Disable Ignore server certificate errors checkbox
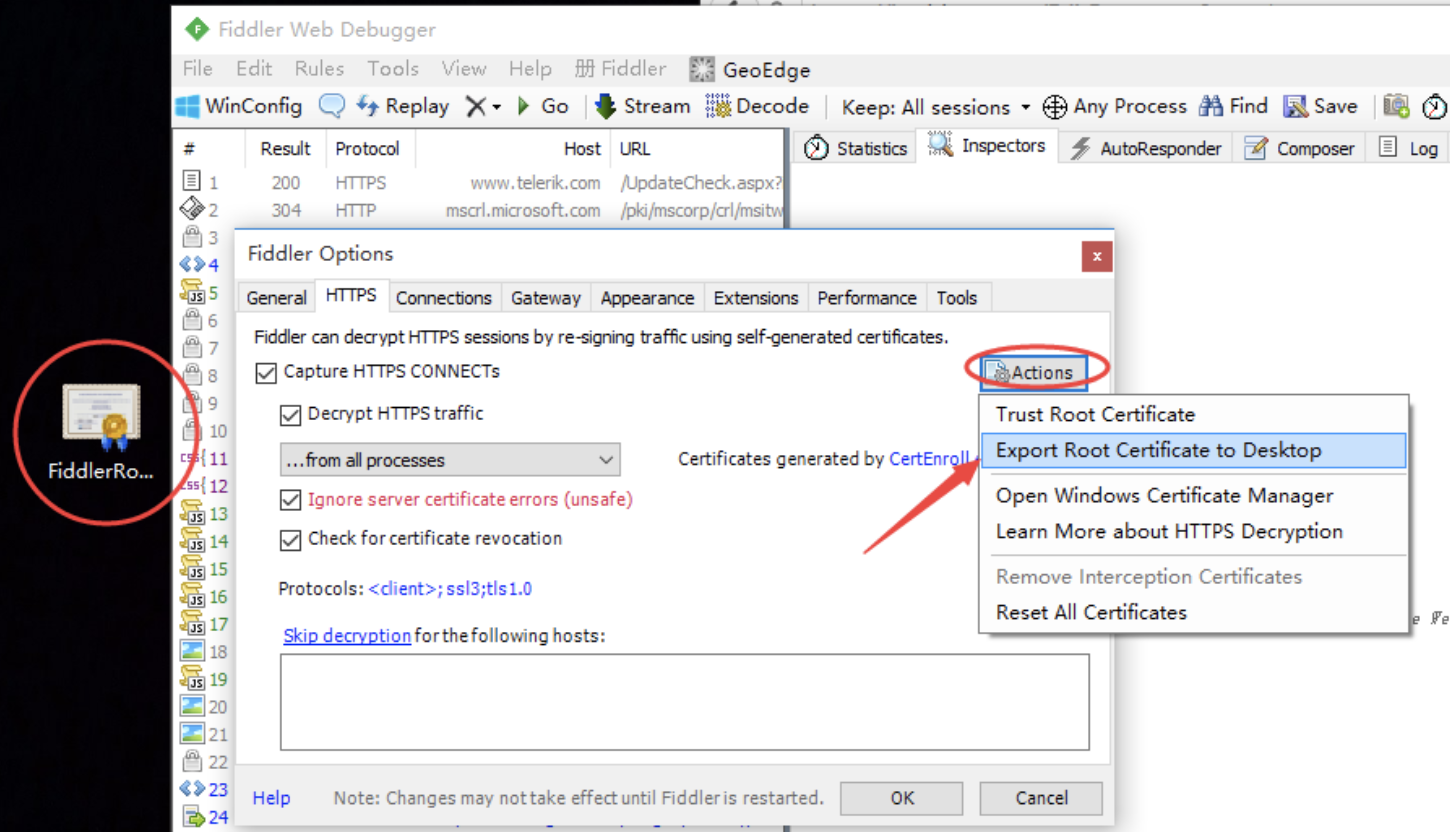 tap(290, 500)
